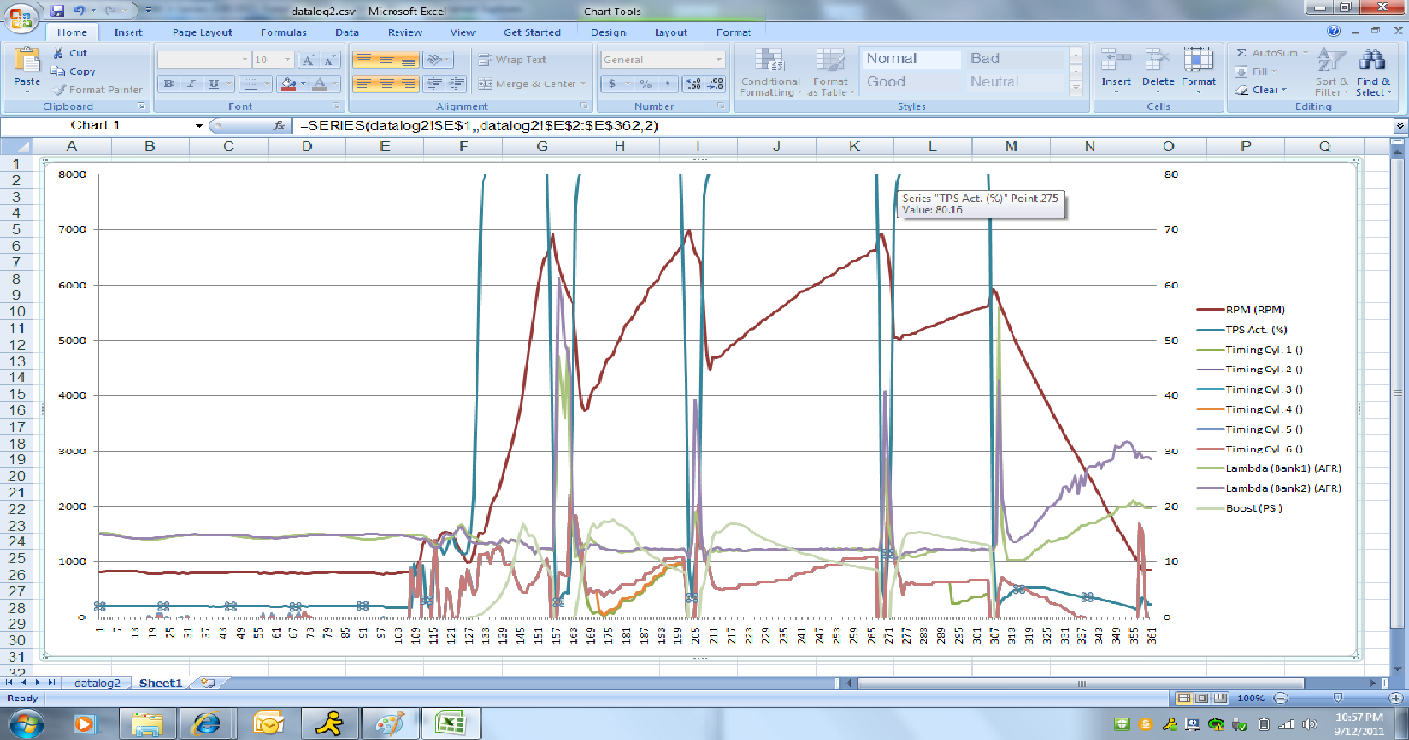Viewport: 1409px width, 740px height.
Task: Click the Insert Function fx button
Action: coord(279,126)
